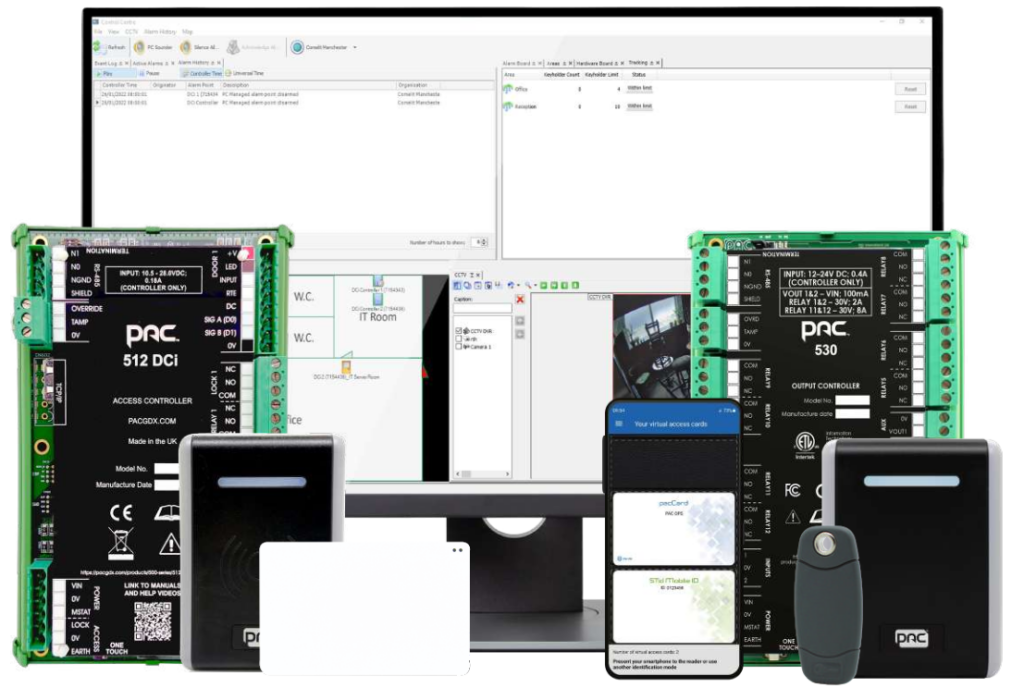
Task: Uncheck the CCTV DVR checkbox
Action: [x=458, y=329]
